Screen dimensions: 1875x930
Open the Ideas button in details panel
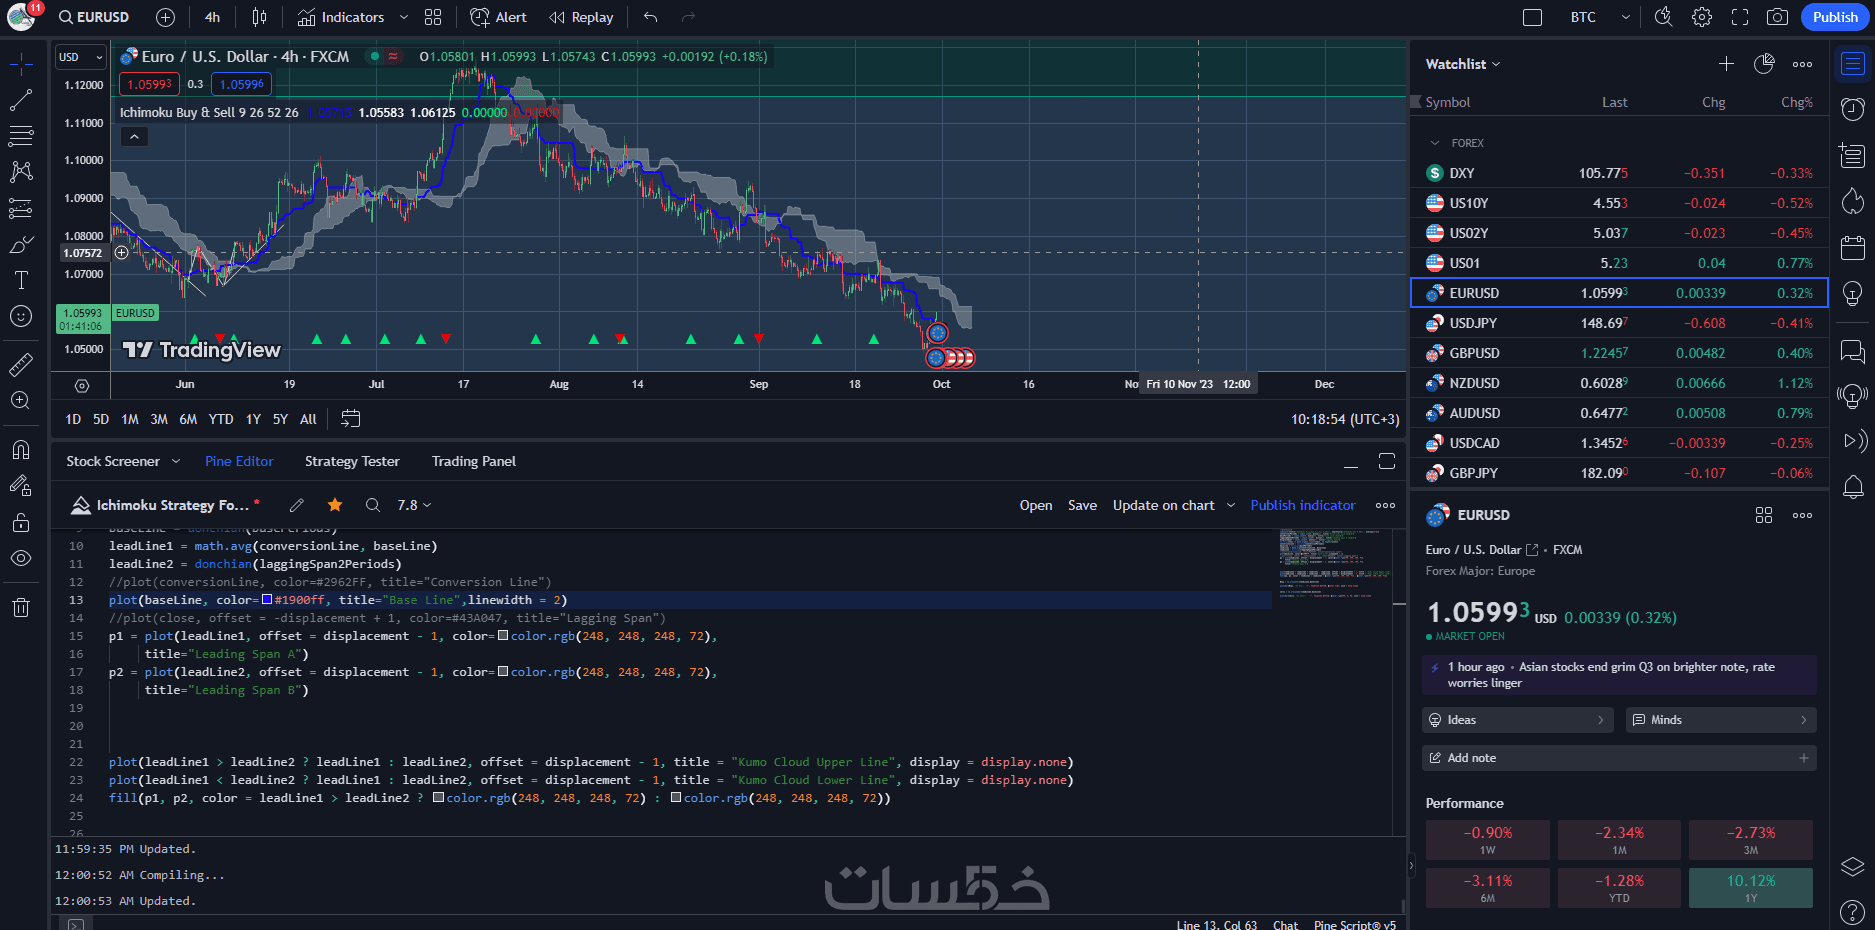click(x=1517, y=720)
